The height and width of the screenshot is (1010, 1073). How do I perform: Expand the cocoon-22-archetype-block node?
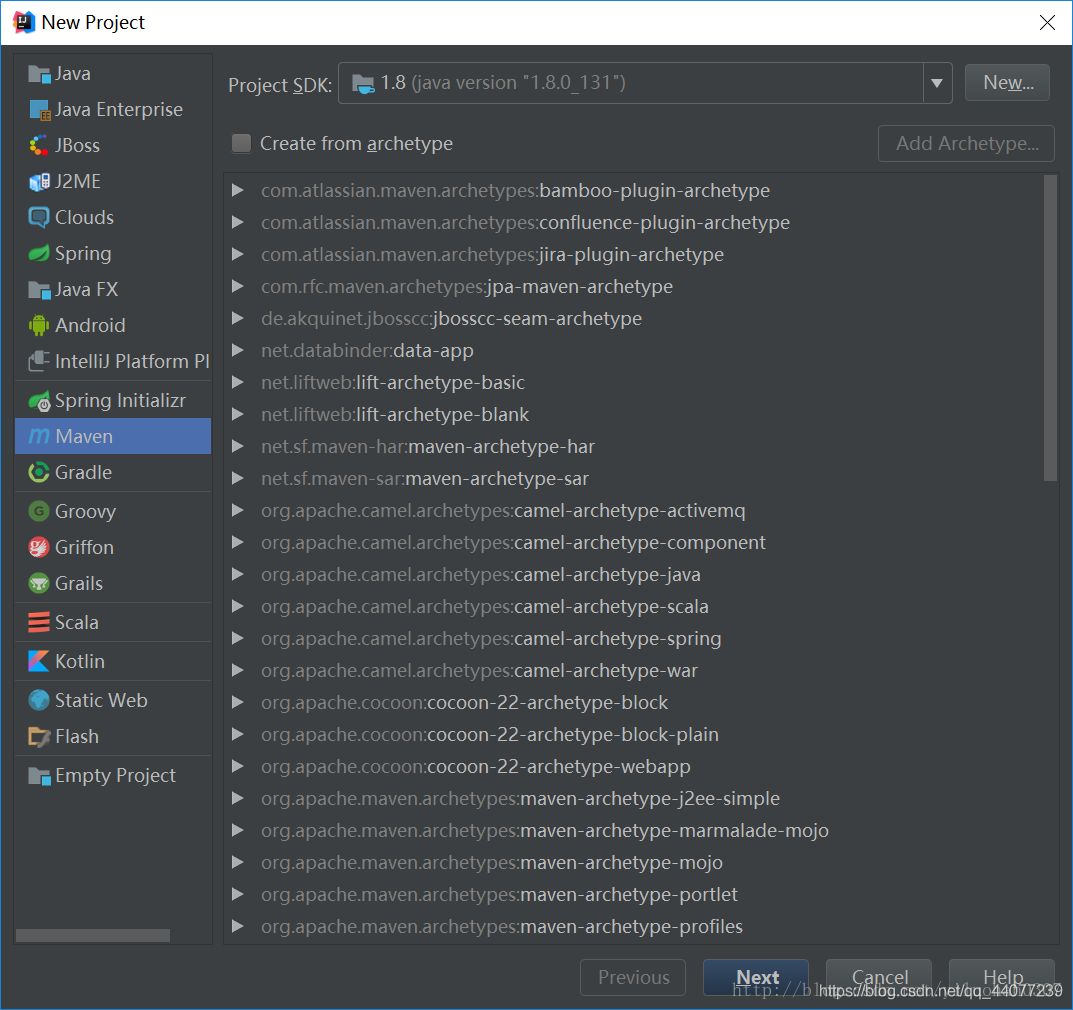[237, 703]
